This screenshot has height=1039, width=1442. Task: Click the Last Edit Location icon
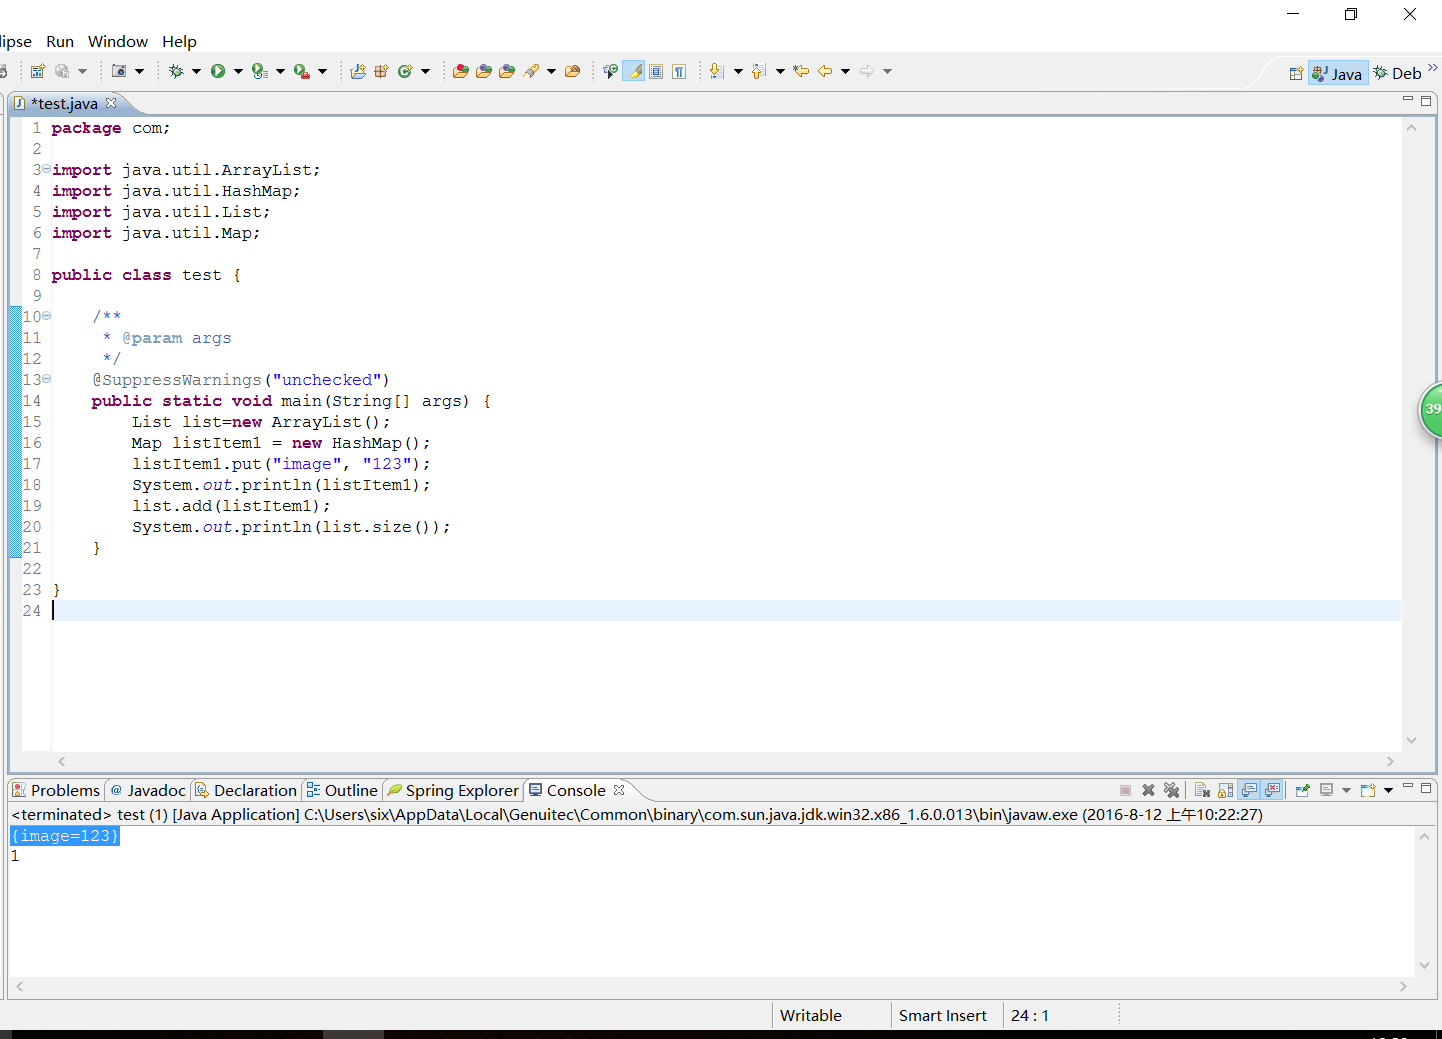point(801,71)
